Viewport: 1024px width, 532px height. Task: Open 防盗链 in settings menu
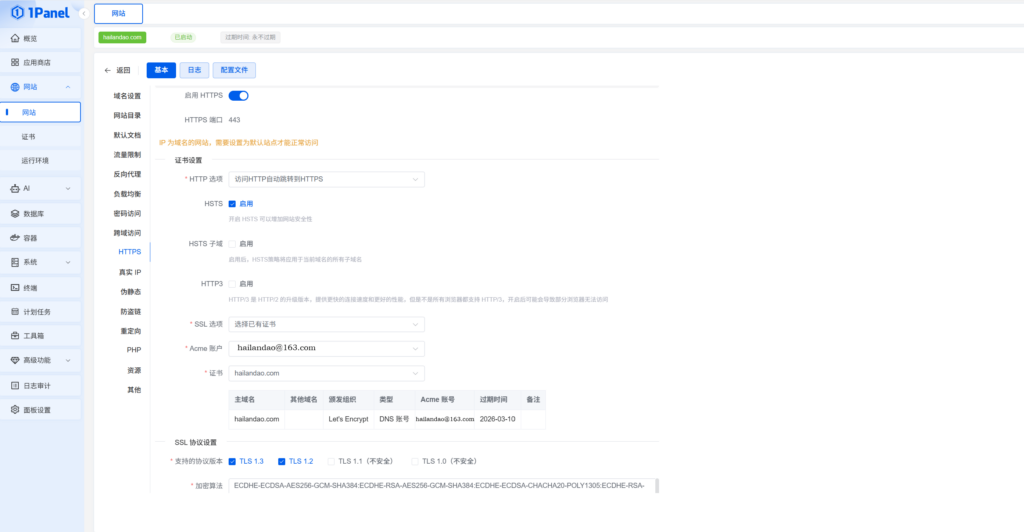pos(131,312)
